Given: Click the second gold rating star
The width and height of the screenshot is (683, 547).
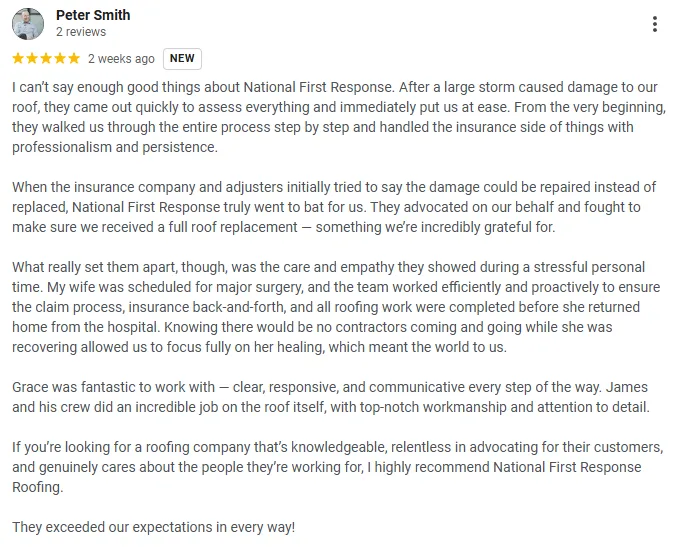Looking at the screenshot, I should [32, 58].
